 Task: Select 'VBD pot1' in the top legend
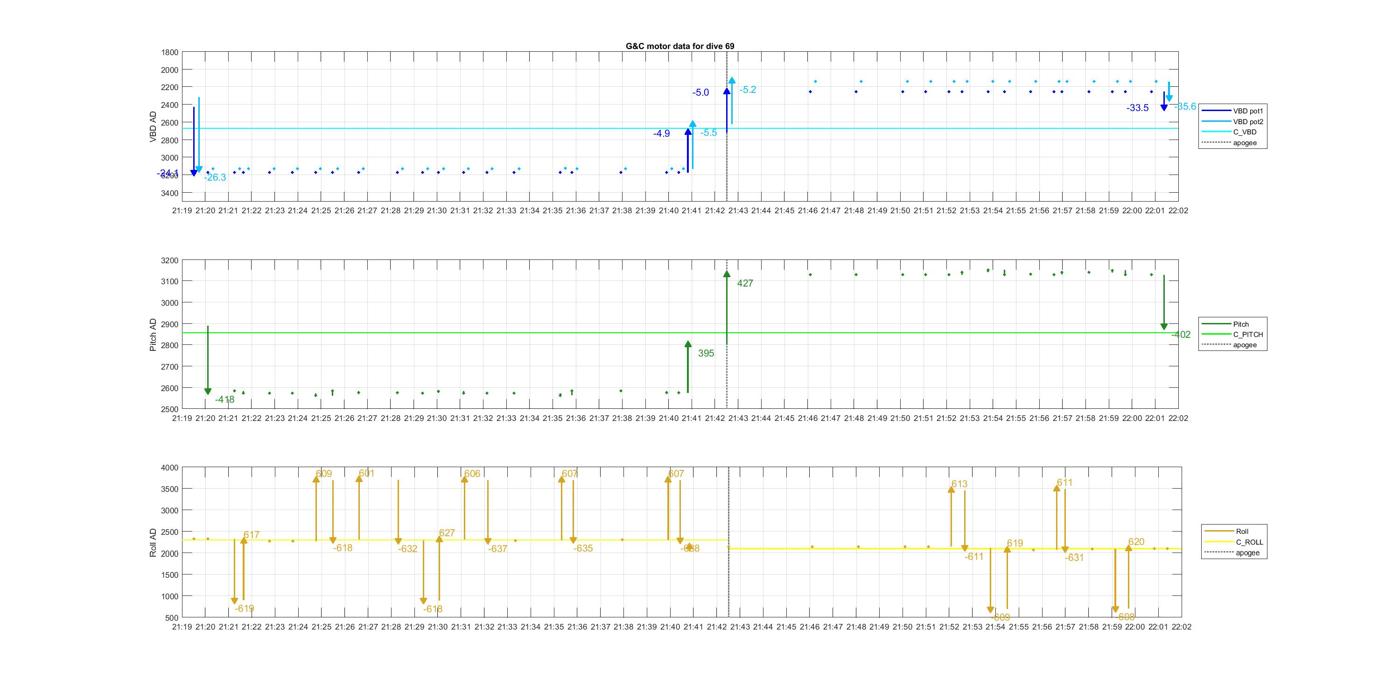pos(1249,110)
